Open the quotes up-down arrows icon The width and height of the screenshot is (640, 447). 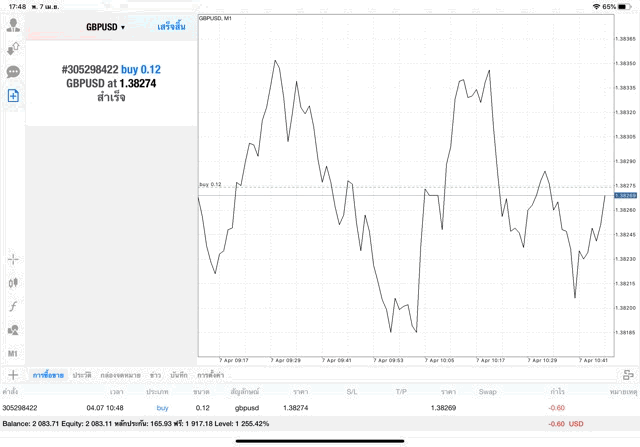13,49
